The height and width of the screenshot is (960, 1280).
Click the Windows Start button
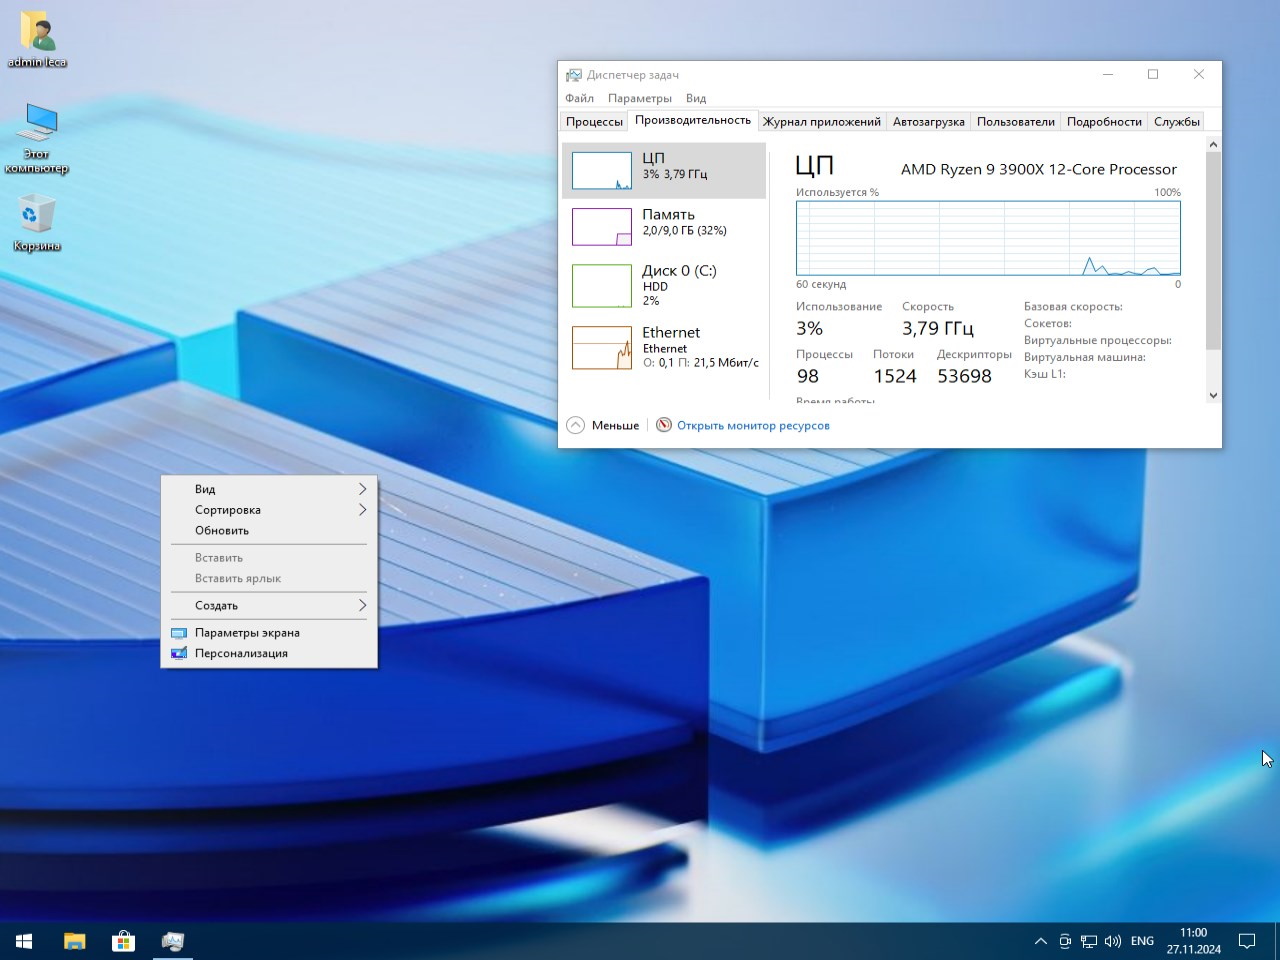(x=24, y=941)
